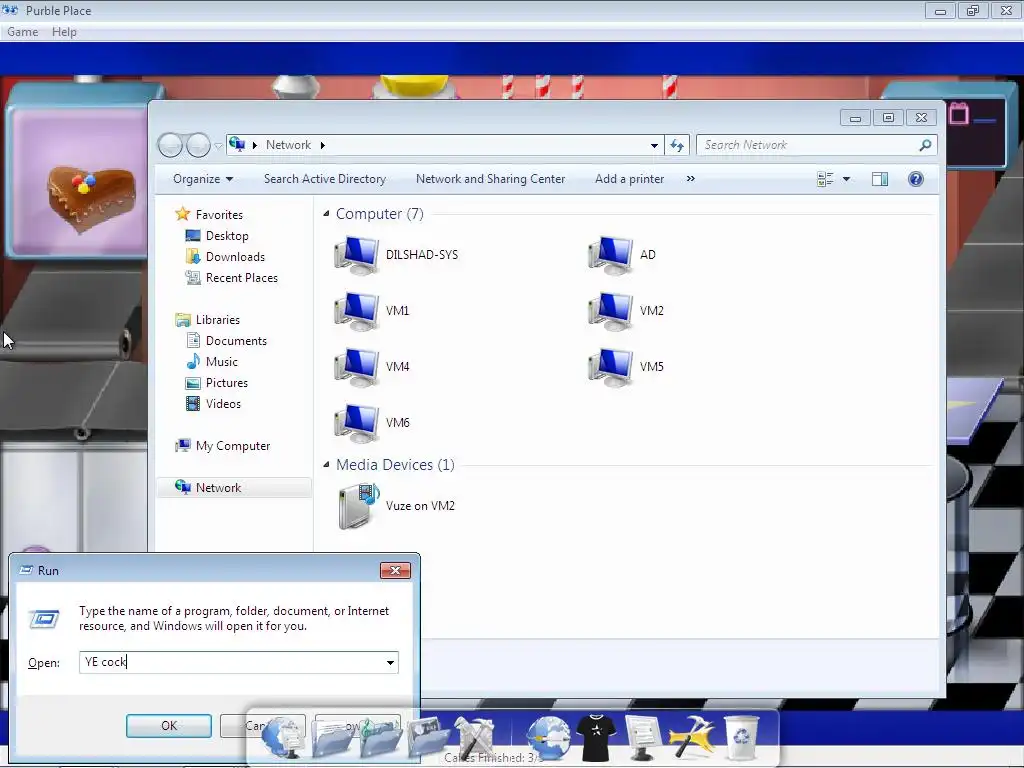Viewport: 1024px width, 768px height.
Task: Open the black t-shirt icon in dock
Action: click(596, 738)
